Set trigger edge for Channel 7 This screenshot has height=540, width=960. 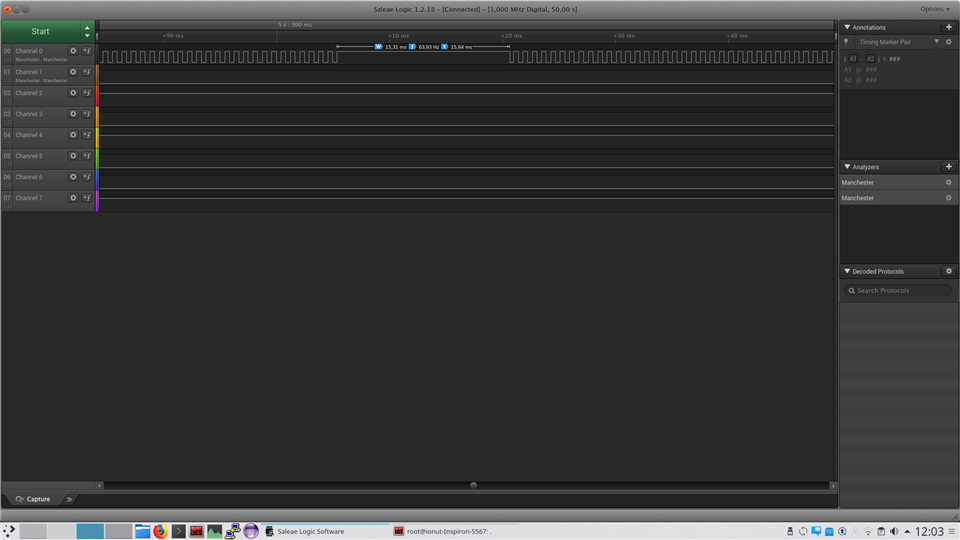point(87,198)
